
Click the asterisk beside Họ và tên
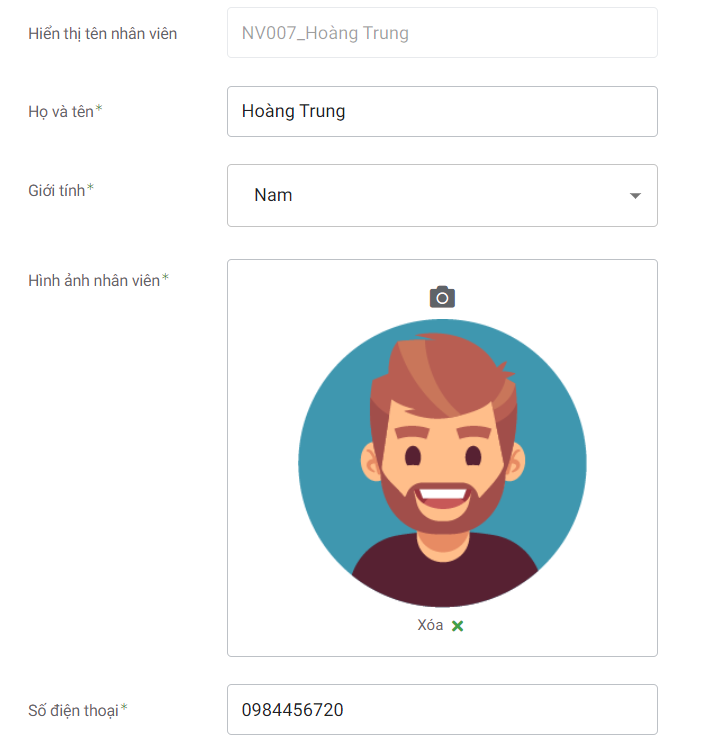[x=99, y=110]
